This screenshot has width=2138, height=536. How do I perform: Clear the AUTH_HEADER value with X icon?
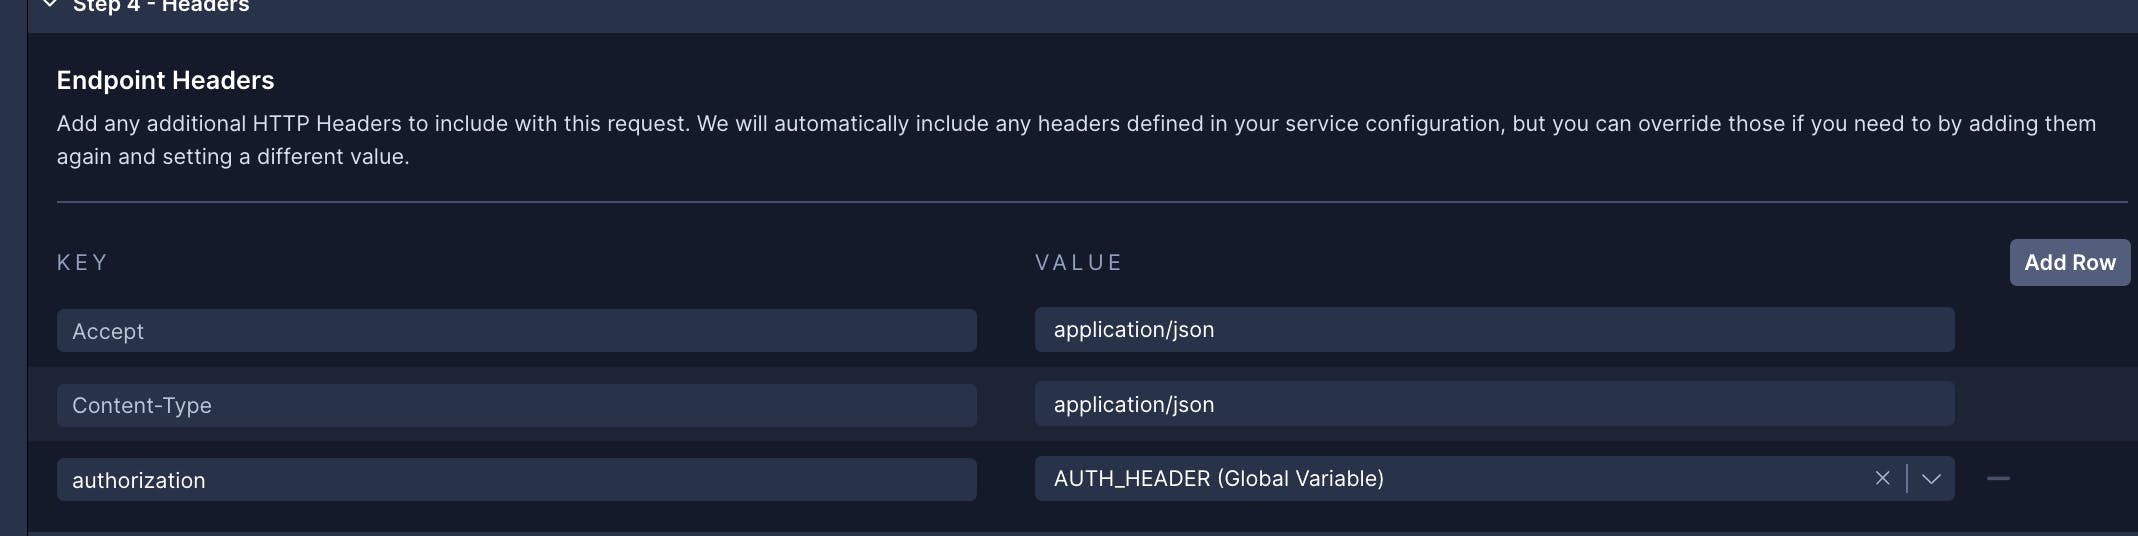pos(1882,478)
